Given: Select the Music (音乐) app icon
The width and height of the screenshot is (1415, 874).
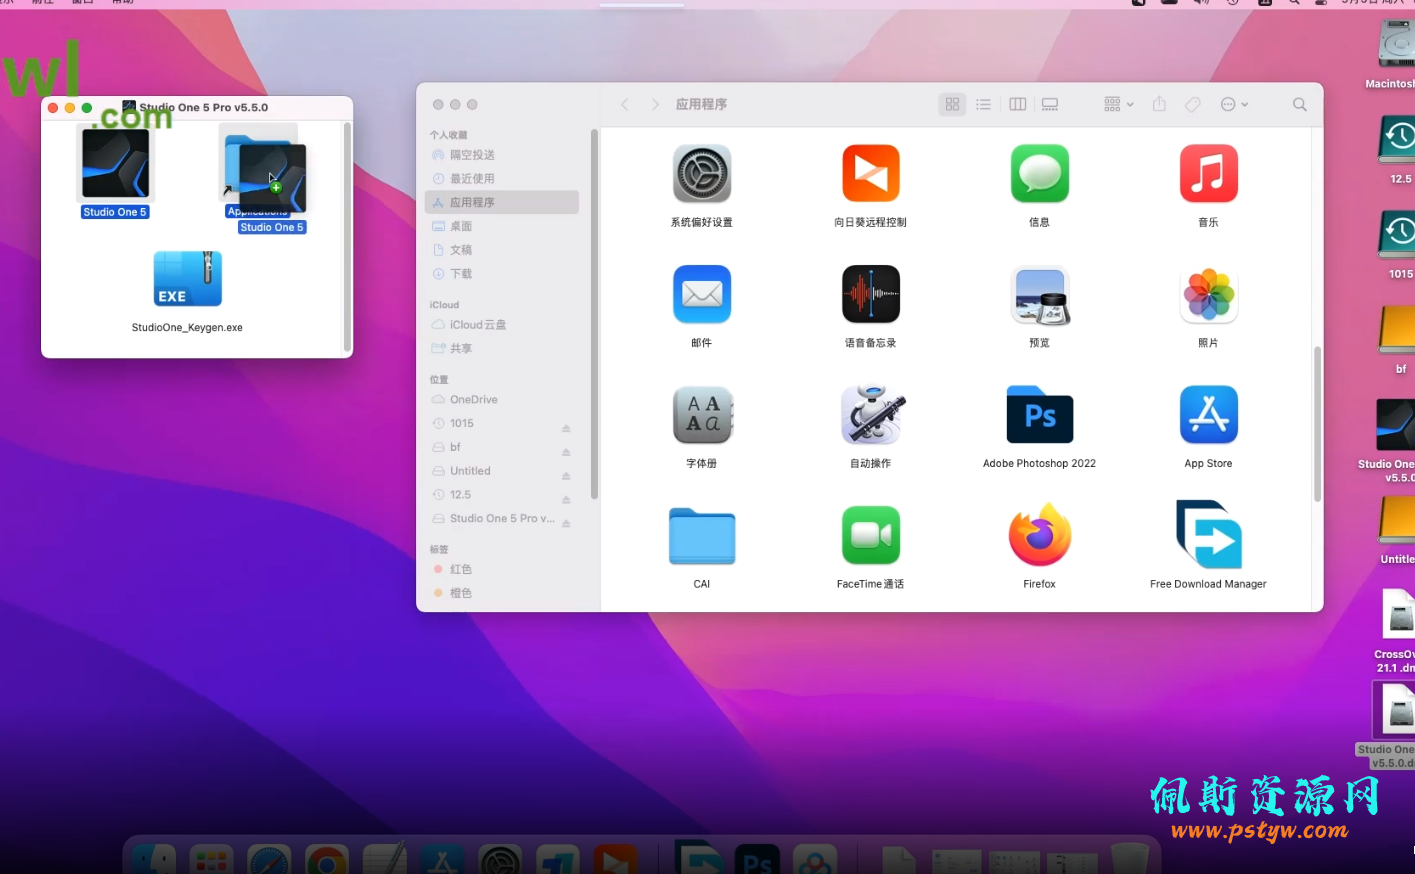Looking at the screenshot, I should click(x=1209, y=174).
